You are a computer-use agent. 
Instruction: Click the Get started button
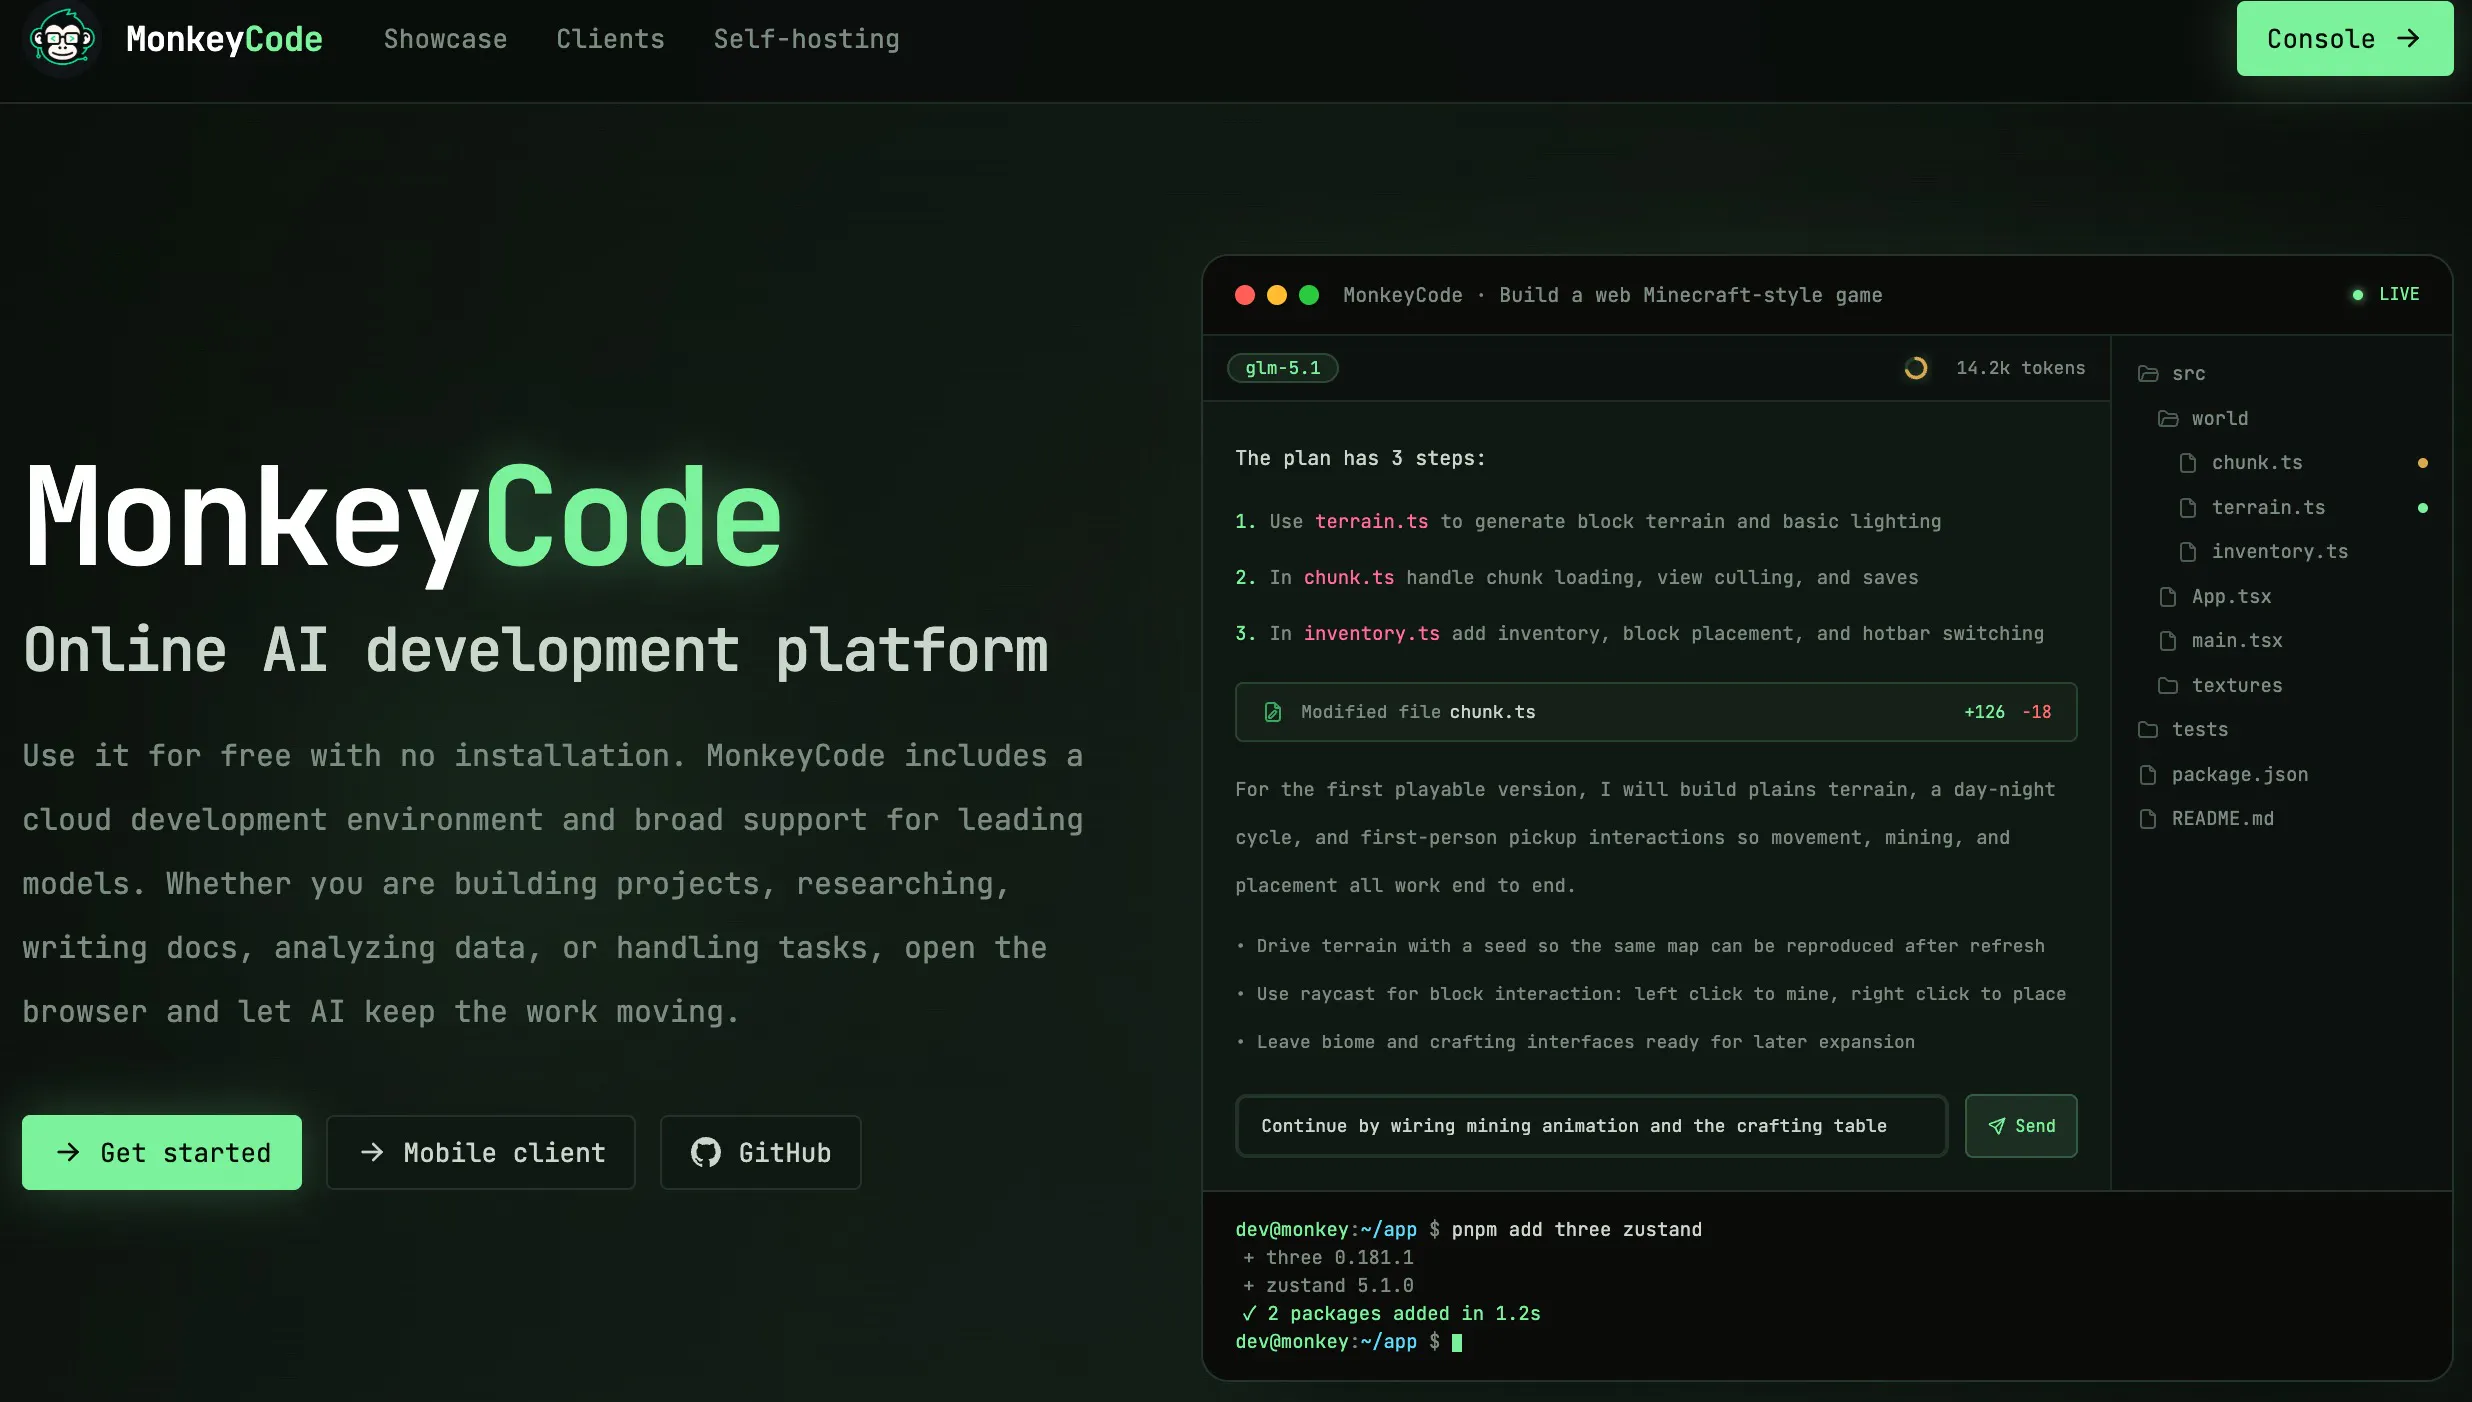(x=162, y=1152)
